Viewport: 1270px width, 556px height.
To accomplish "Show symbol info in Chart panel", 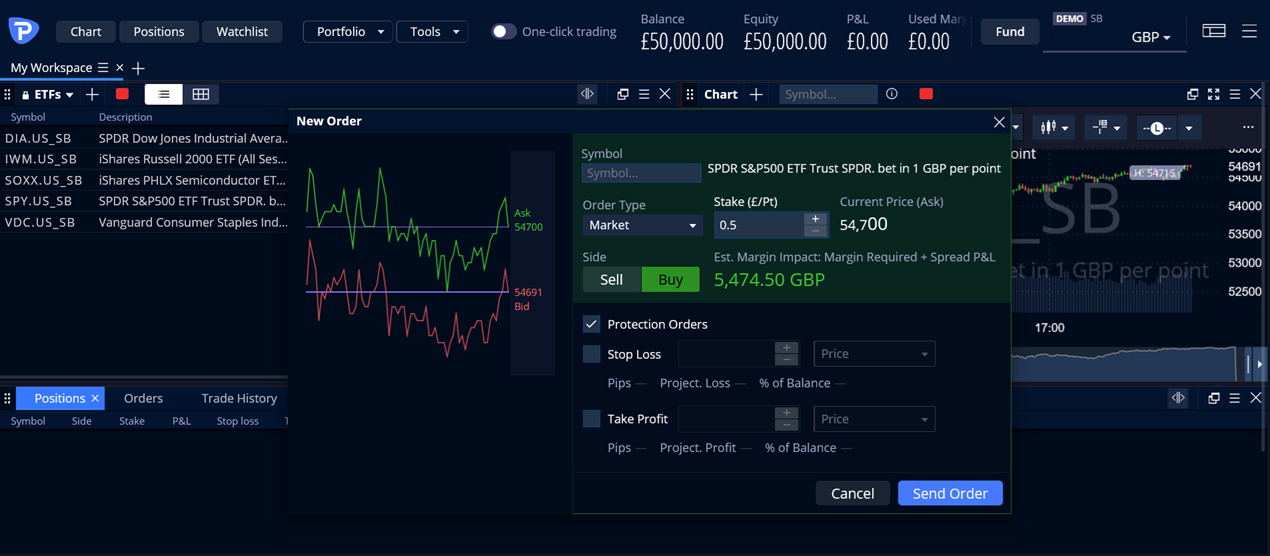I will pyautogui.click(x=892, y=94).
